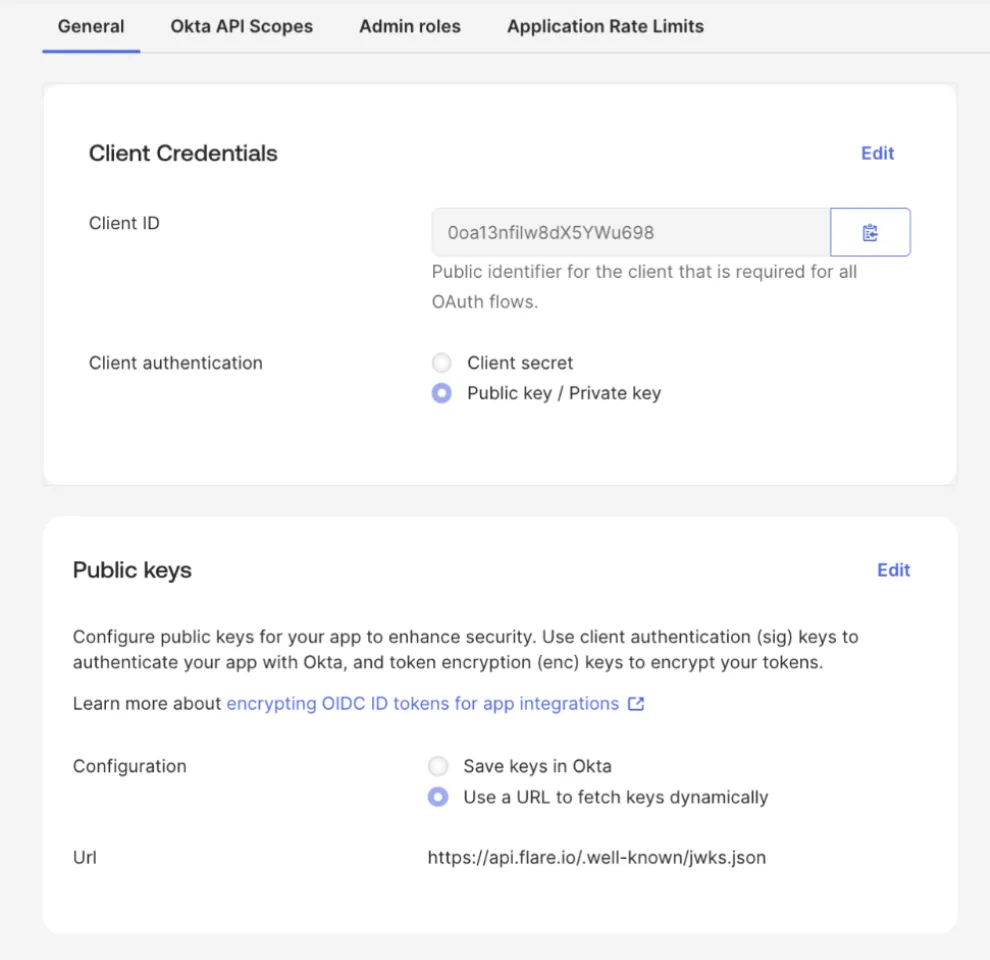The height and width of the screenshot is (960, 990).
Task: Select Public key / Private key option
Action: (x=441, y=393)
